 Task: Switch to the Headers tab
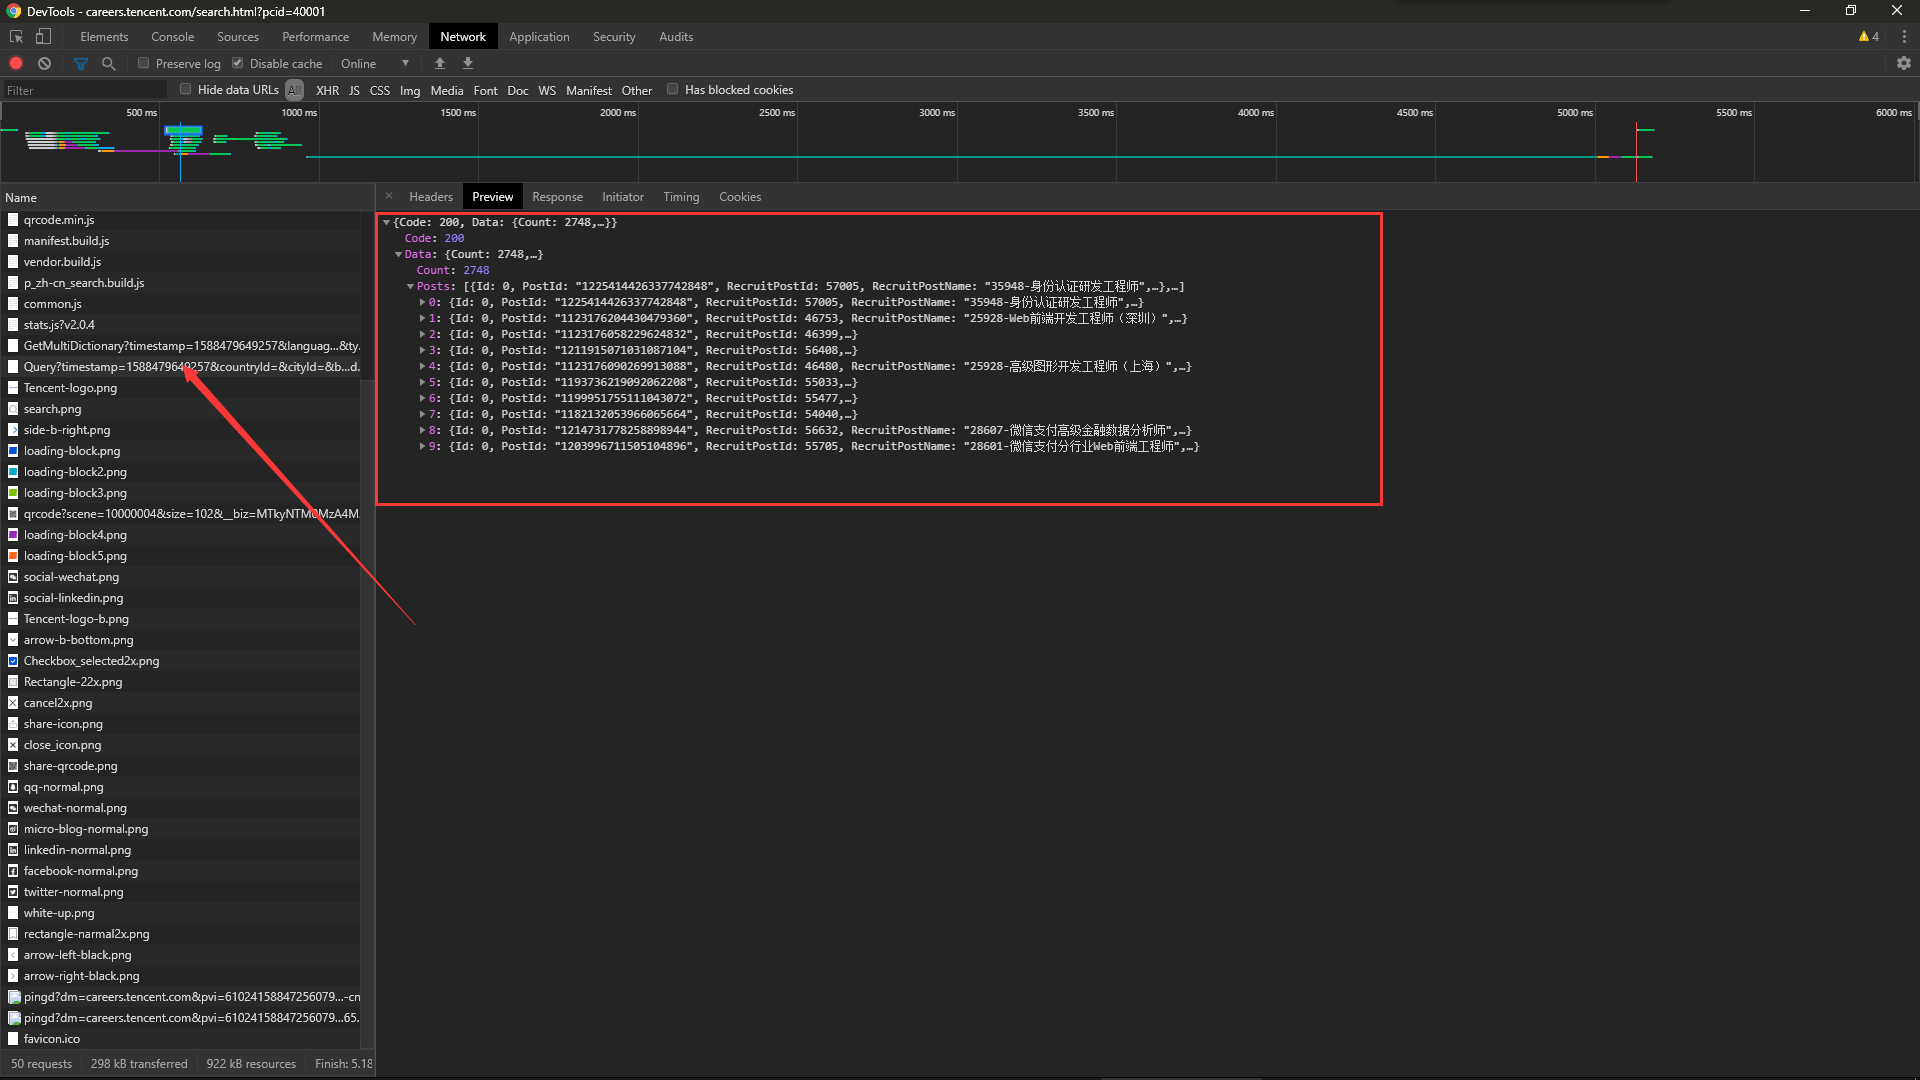click(431, 197)
